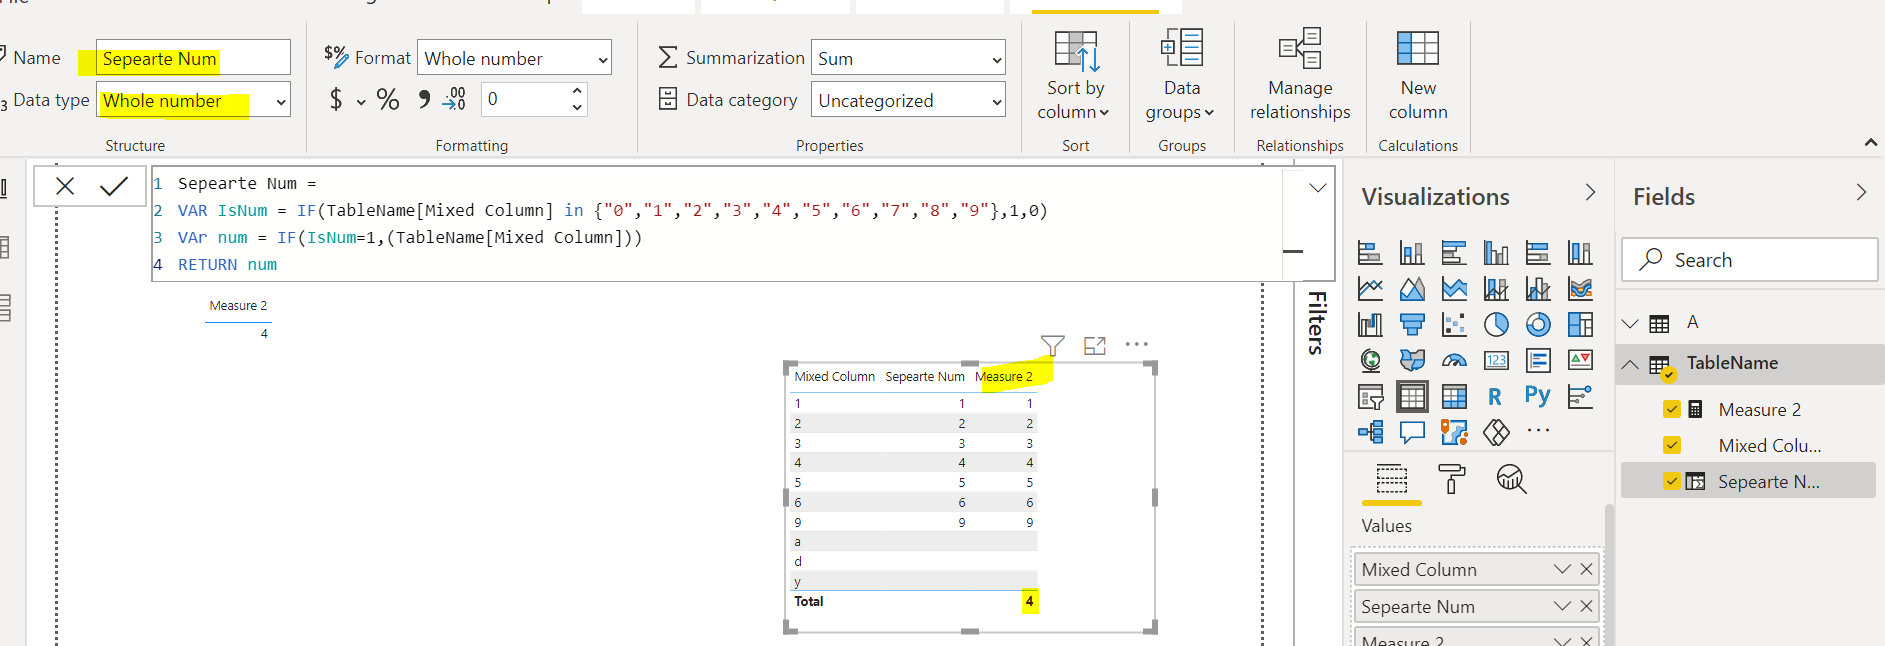Select the Clustered column chart visual

point(1496,252)
